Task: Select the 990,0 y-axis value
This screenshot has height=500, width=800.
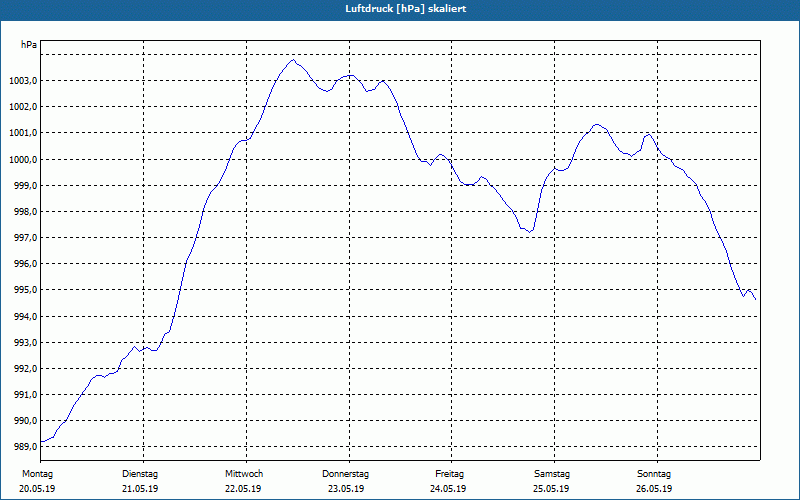Action: (26, 420)
